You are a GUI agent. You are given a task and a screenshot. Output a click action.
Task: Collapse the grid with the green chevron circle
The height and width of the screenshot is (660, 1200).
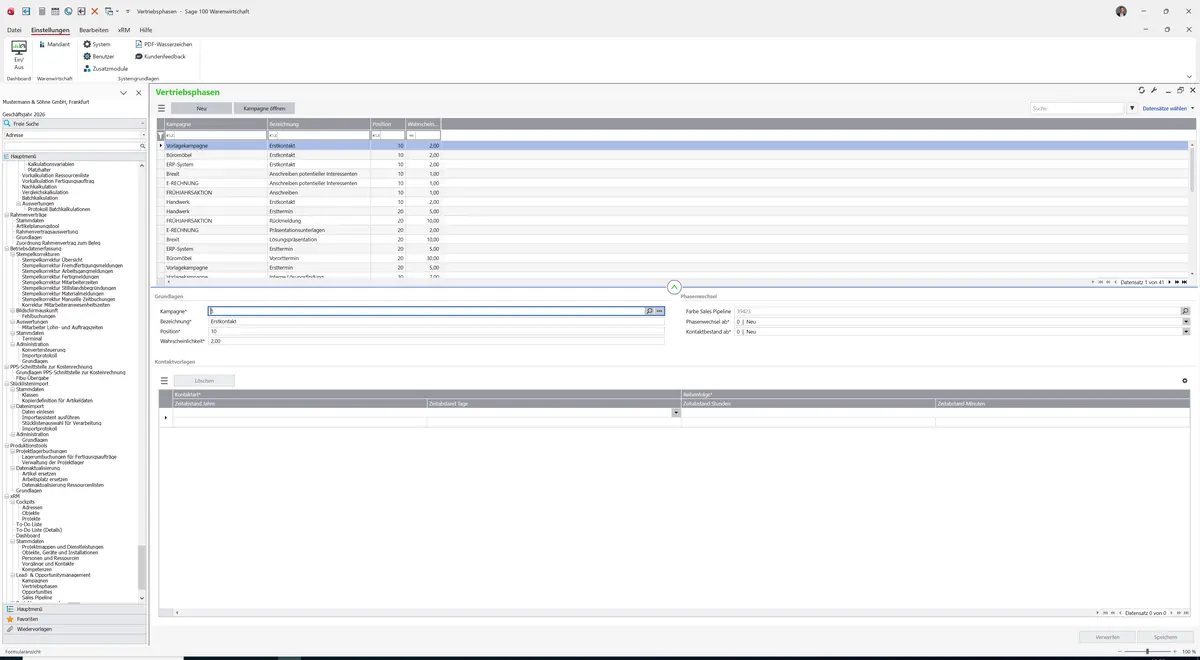click(x=674, y=287)
